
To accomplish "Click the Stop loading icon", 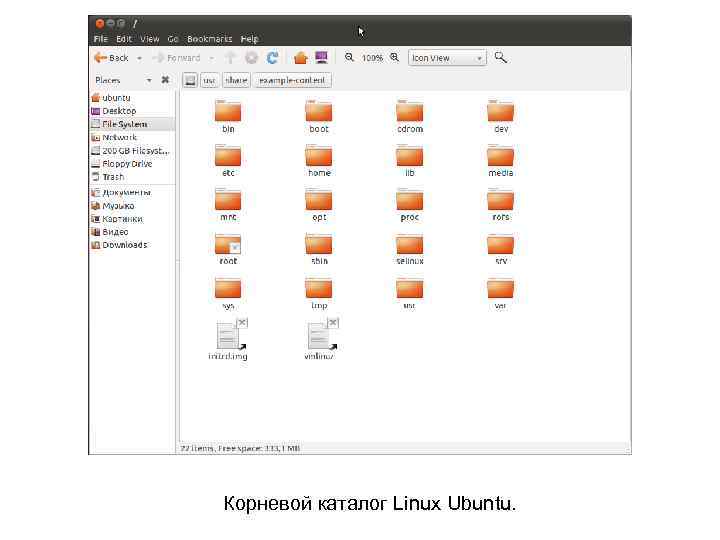I will point(251,57).
